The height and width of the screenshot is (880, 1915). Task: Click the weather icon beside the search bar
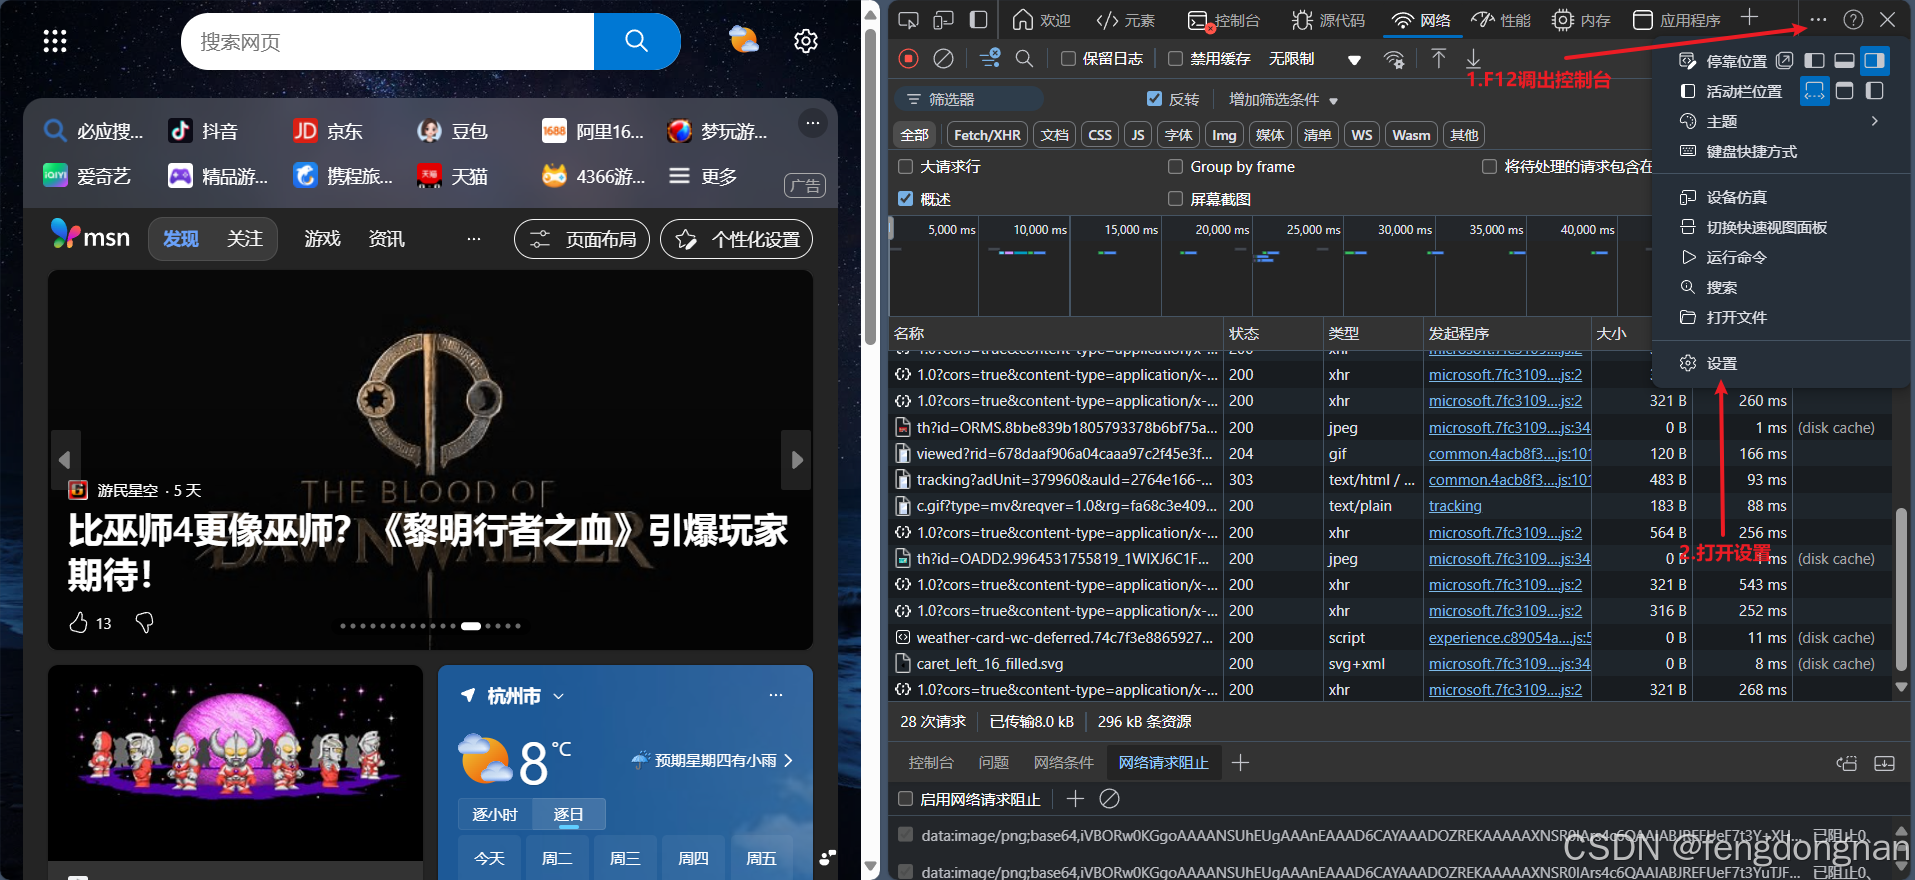(x=743, y=40)
